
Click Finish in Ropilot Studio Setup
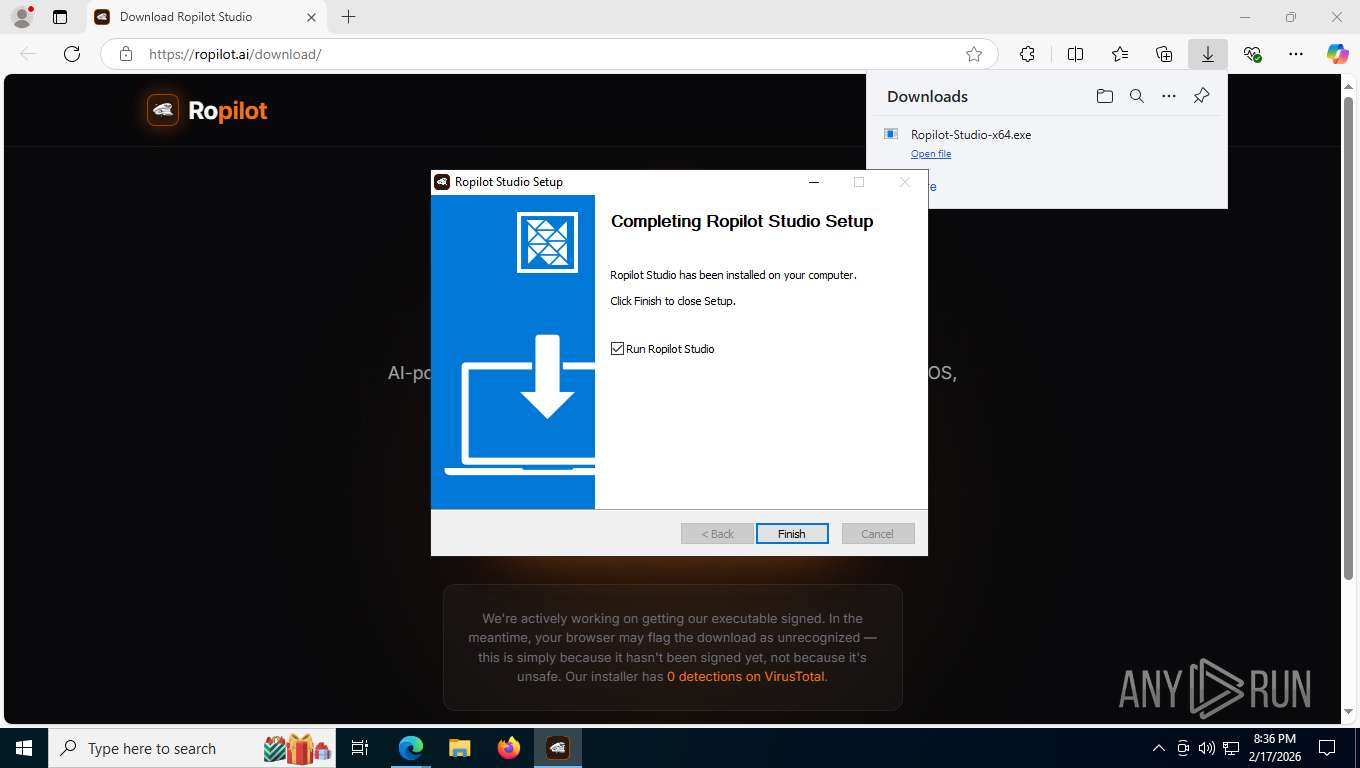click(792, 534)
